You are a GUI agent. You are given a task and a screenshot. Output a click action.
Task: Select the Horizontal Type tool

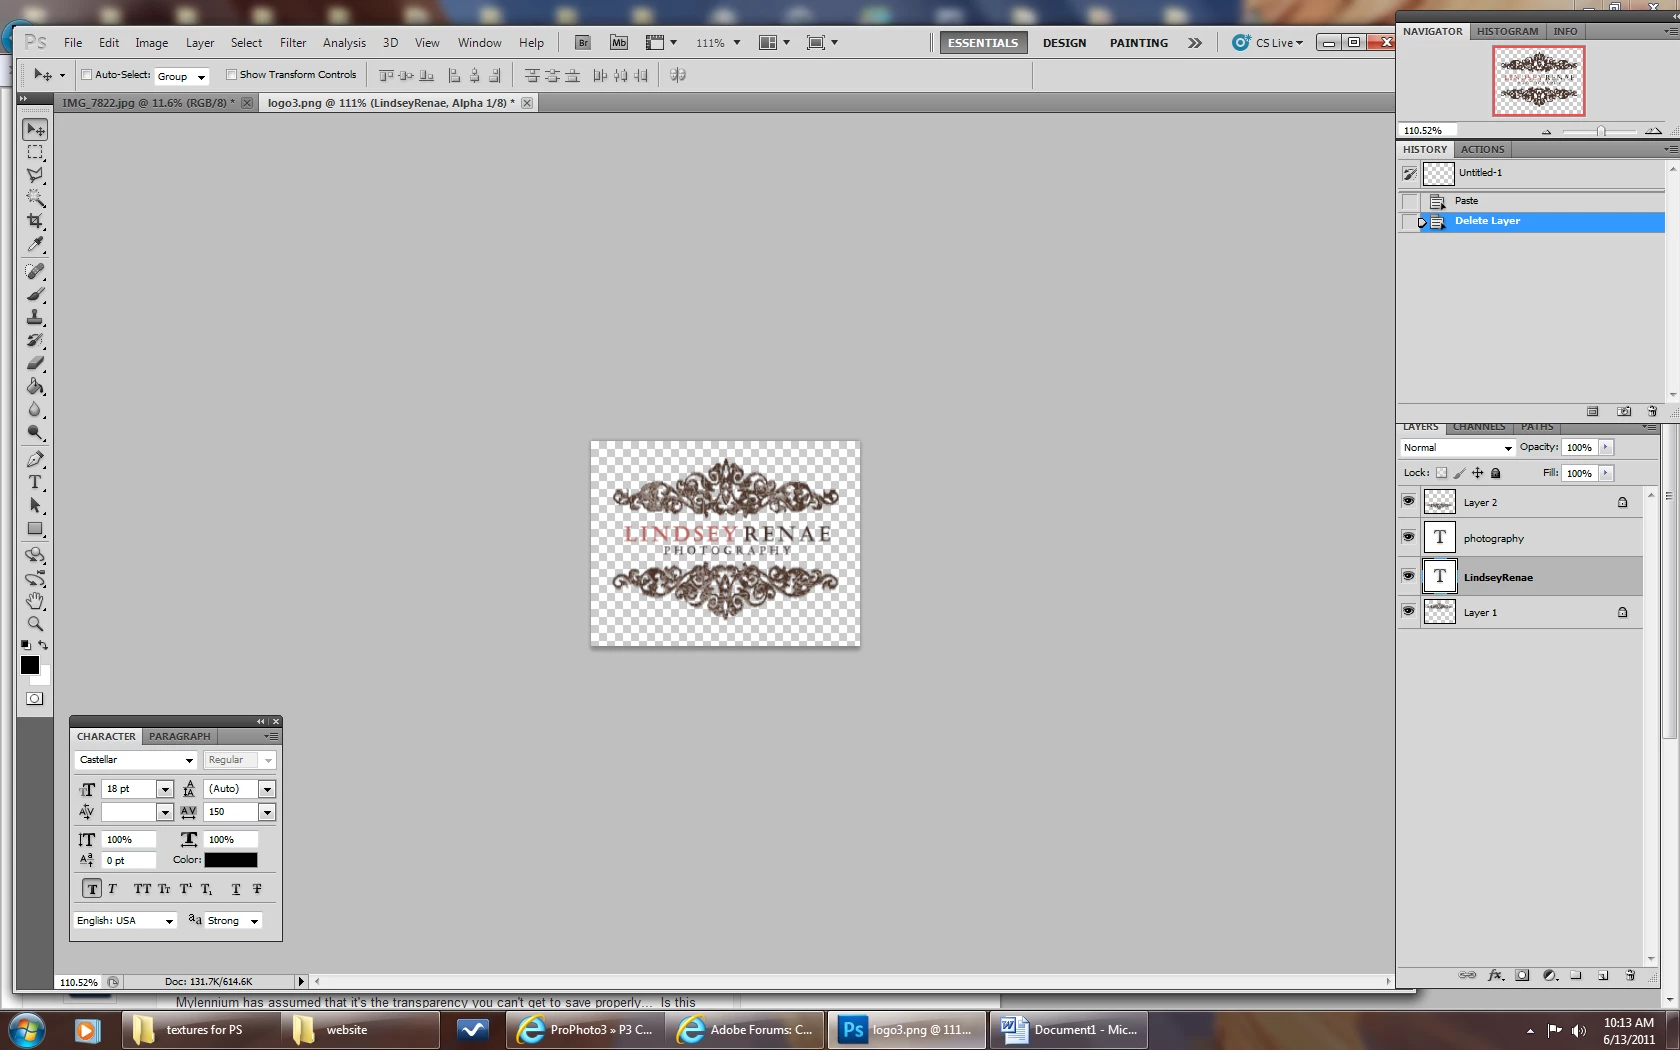click(x=35, y=482)
